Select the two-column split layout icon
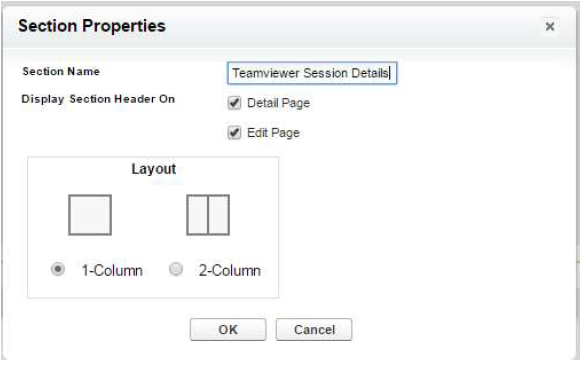 (208, 215)
